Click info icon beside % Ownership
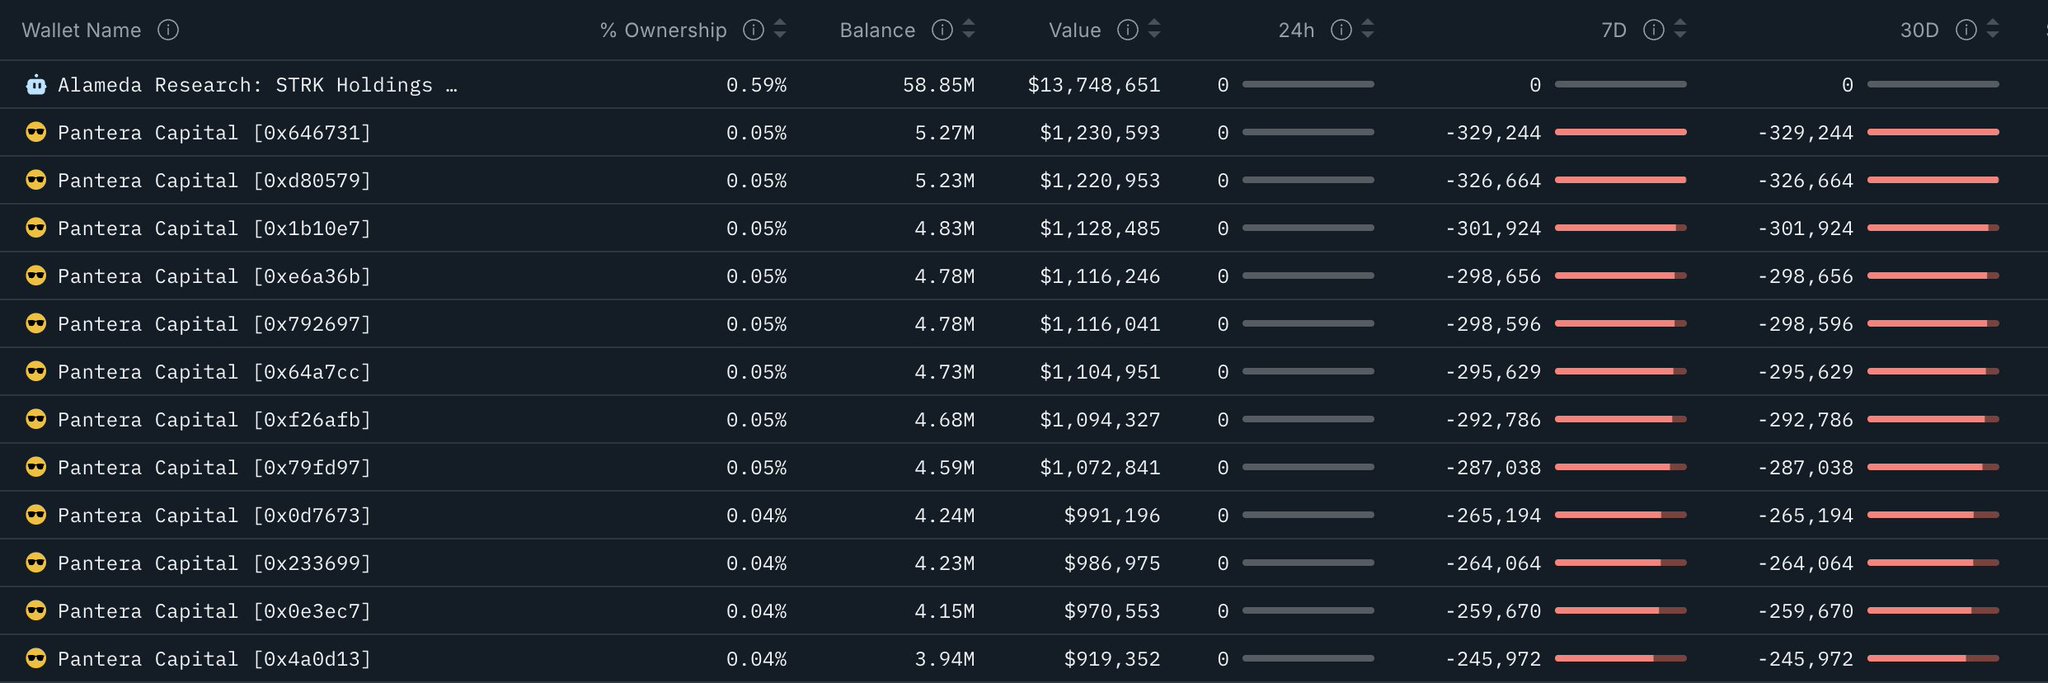Viewport: 2048px width, 683px height. coord(753,30)
